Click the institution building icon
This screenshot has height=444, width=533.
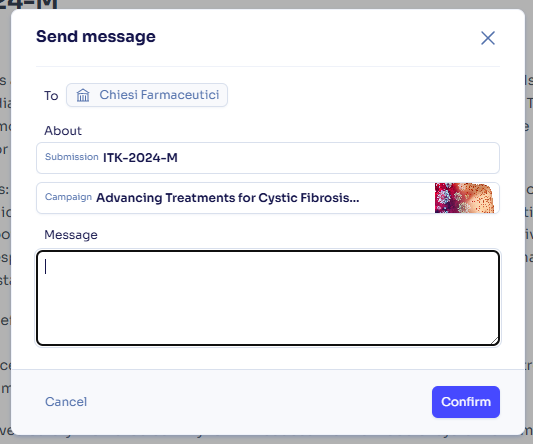coord(83,95)
